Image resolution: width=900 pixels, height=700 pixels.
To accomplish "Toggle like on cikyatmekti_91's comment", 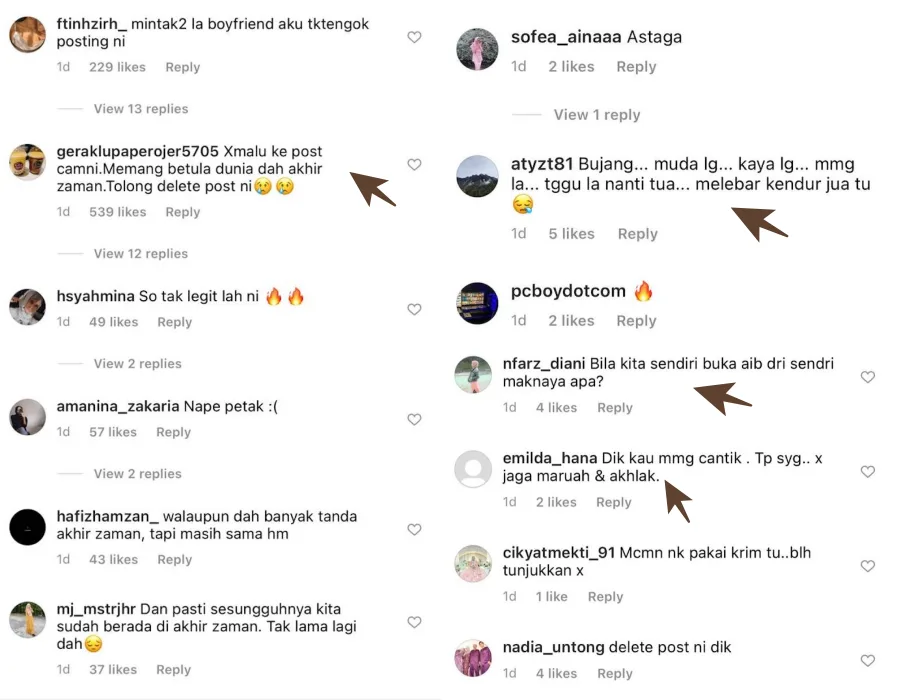I will click(x=868, y=566).
